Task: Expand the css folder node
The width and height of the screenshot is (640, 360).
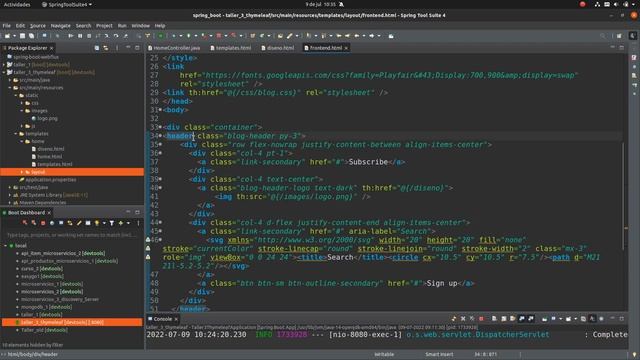Action: [x=22, y=103]
